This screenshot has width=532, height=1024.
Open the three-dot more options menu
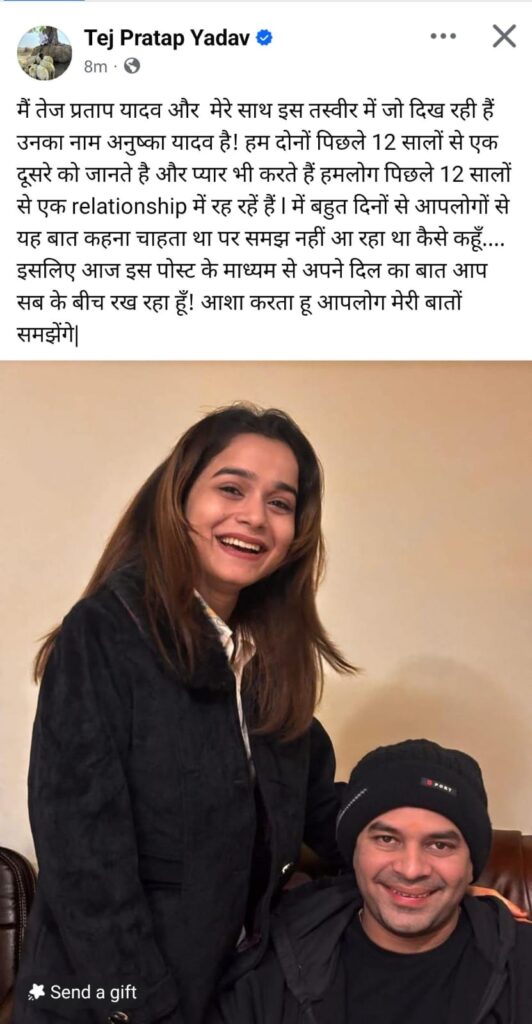pos(443,37)
